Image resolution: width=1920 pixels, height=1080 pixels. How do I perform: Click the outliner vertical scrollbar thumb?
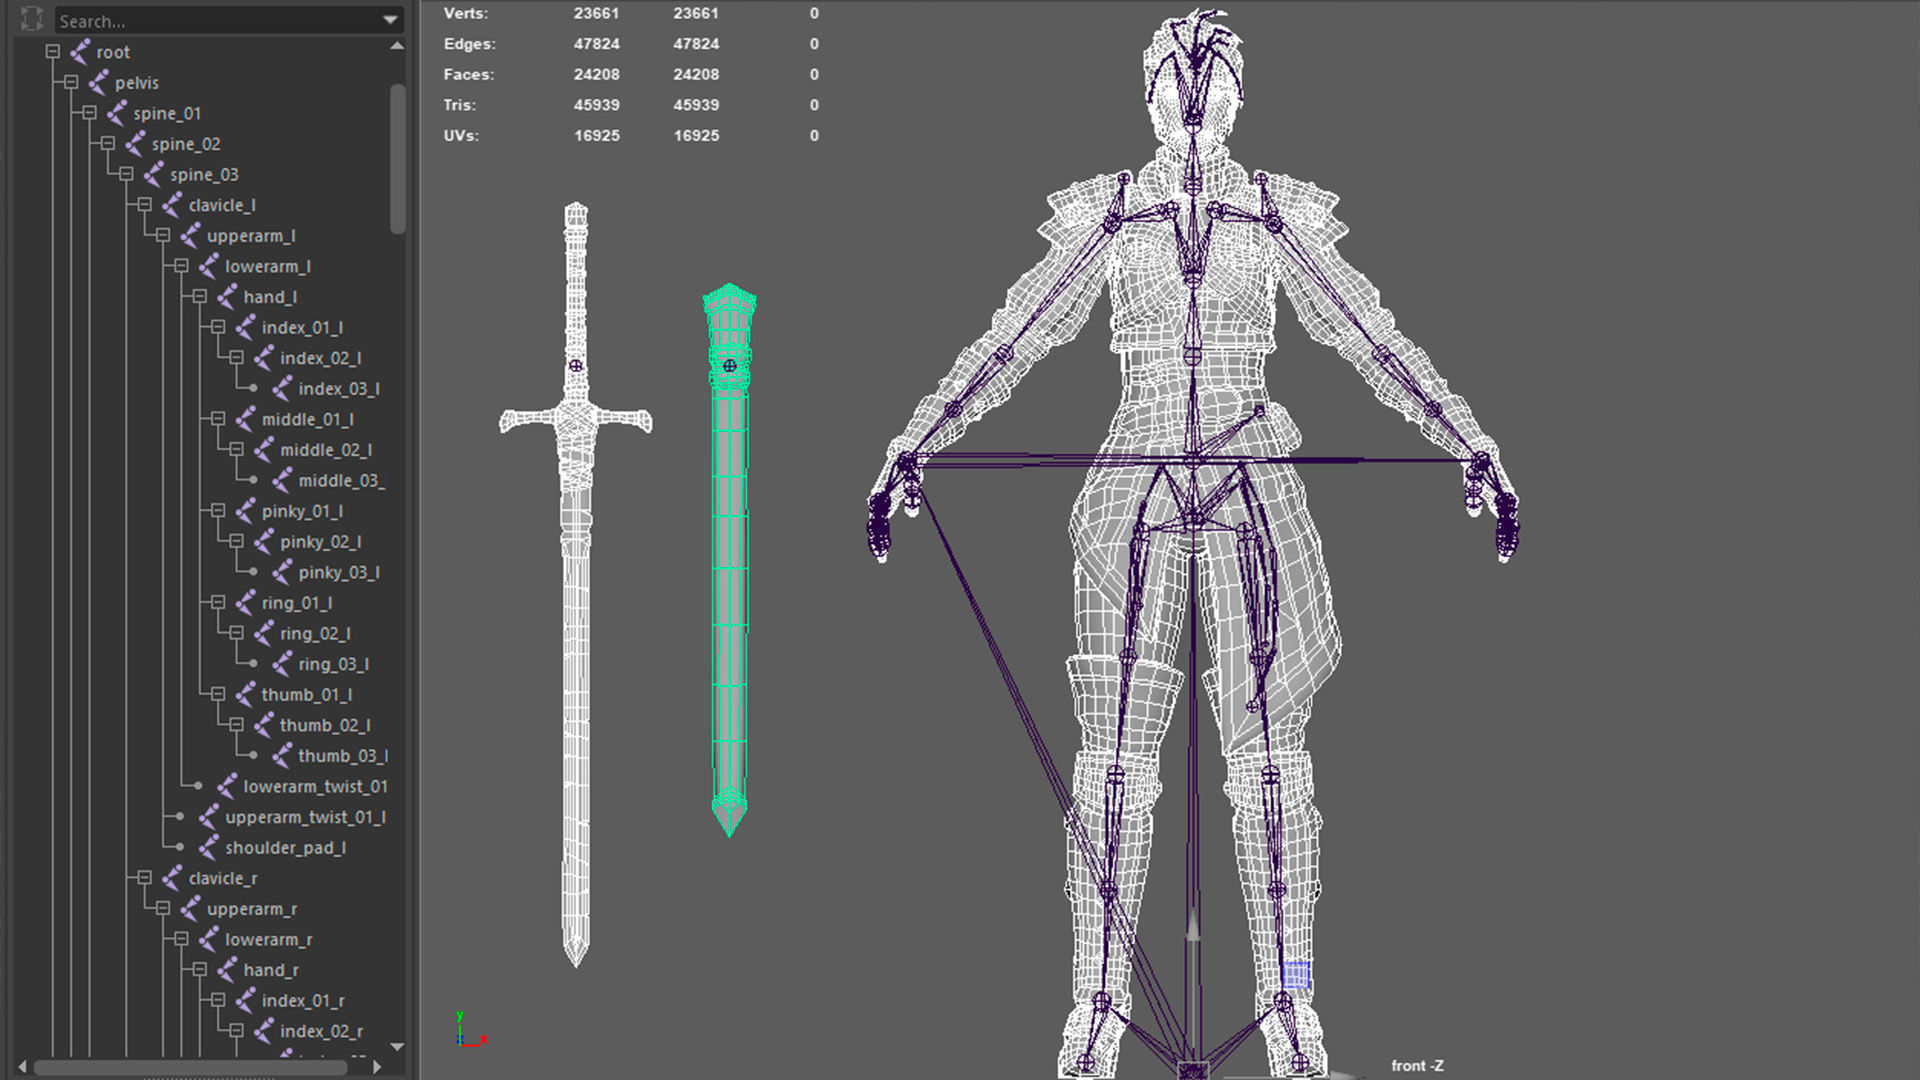coord(398,160)
